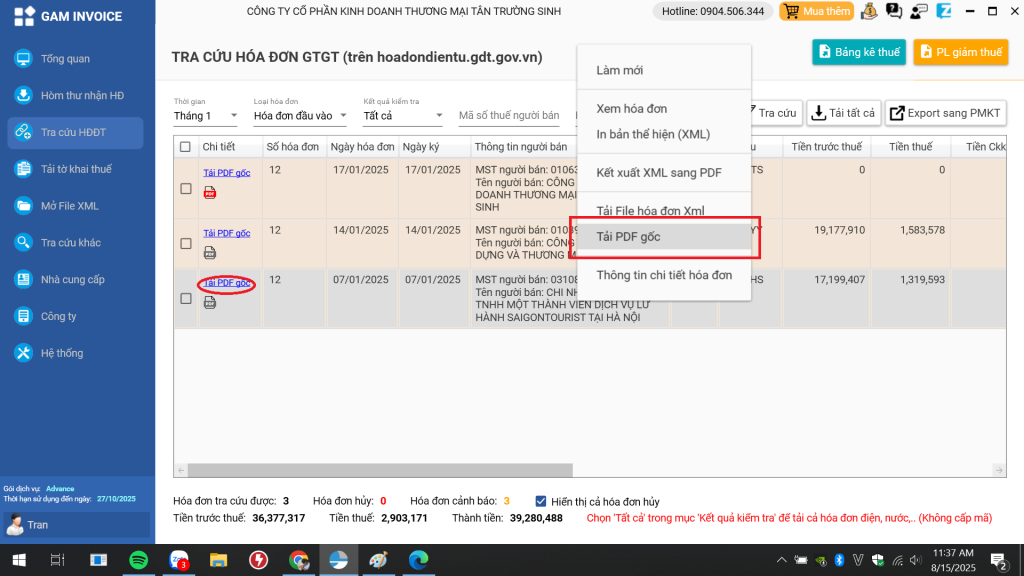Choose Kết xuất XML sang PDF menu entry
This screenshot has height=576, width=1024.
tap(658, 173)
